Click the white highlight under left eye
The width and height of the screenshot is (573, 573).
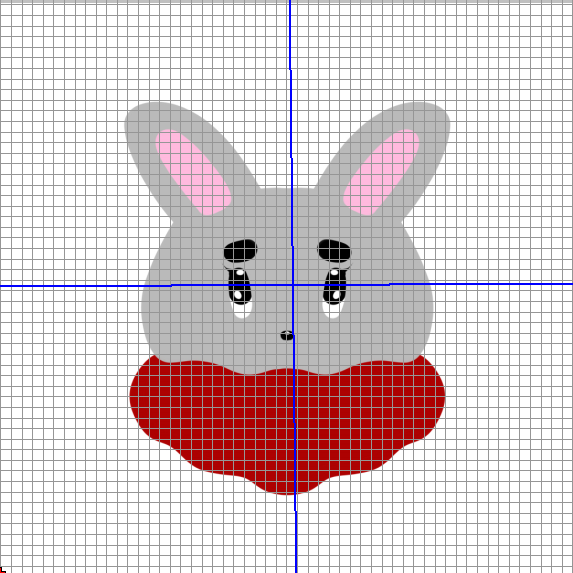(x=242, y=310)
